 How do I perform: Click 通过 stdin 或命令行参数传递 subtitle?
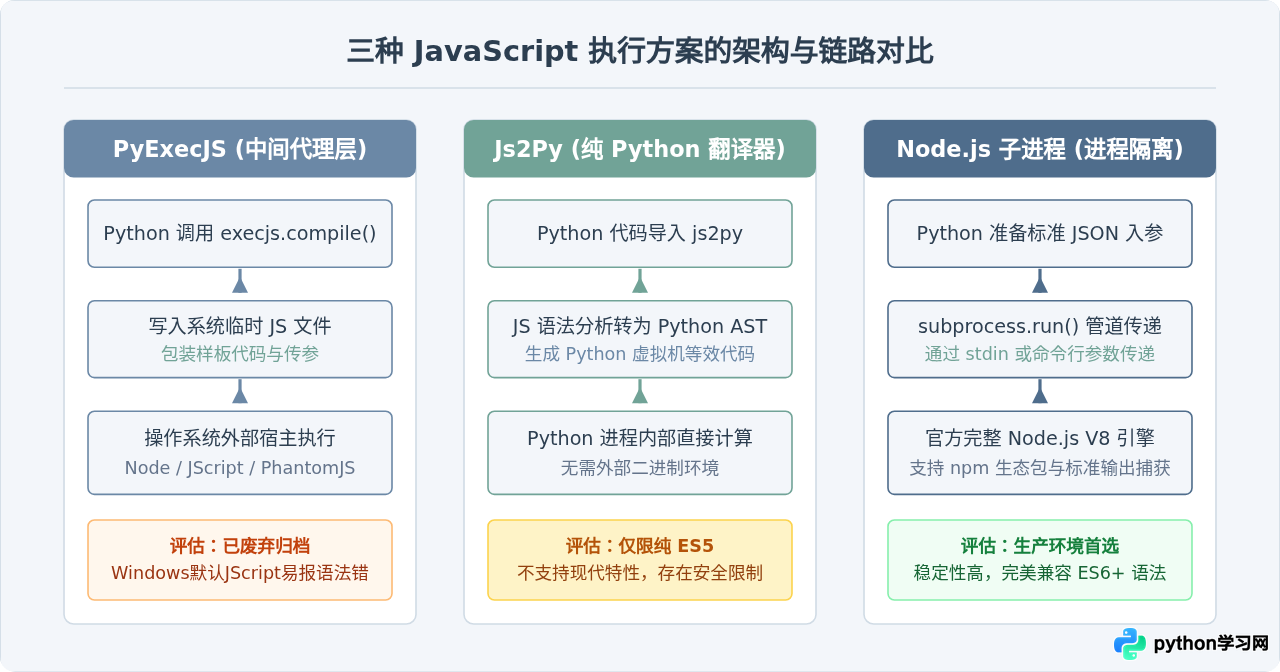pyautogui.click(x=1040, y=354)
